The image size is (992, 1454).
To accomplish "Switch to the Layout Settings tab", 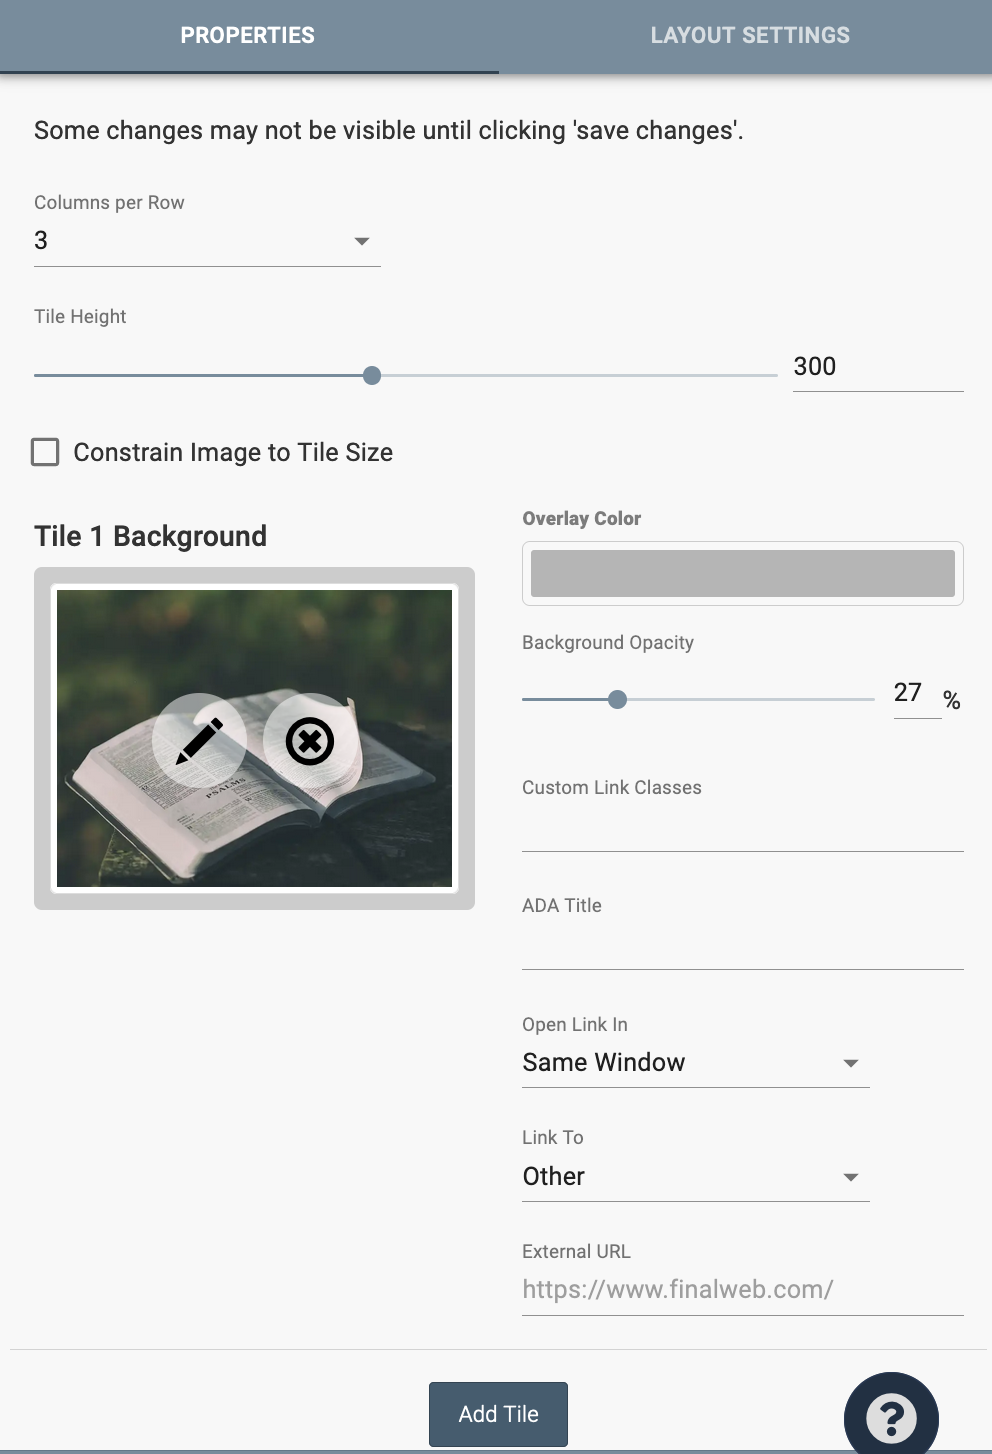I will tap(749, 36).
